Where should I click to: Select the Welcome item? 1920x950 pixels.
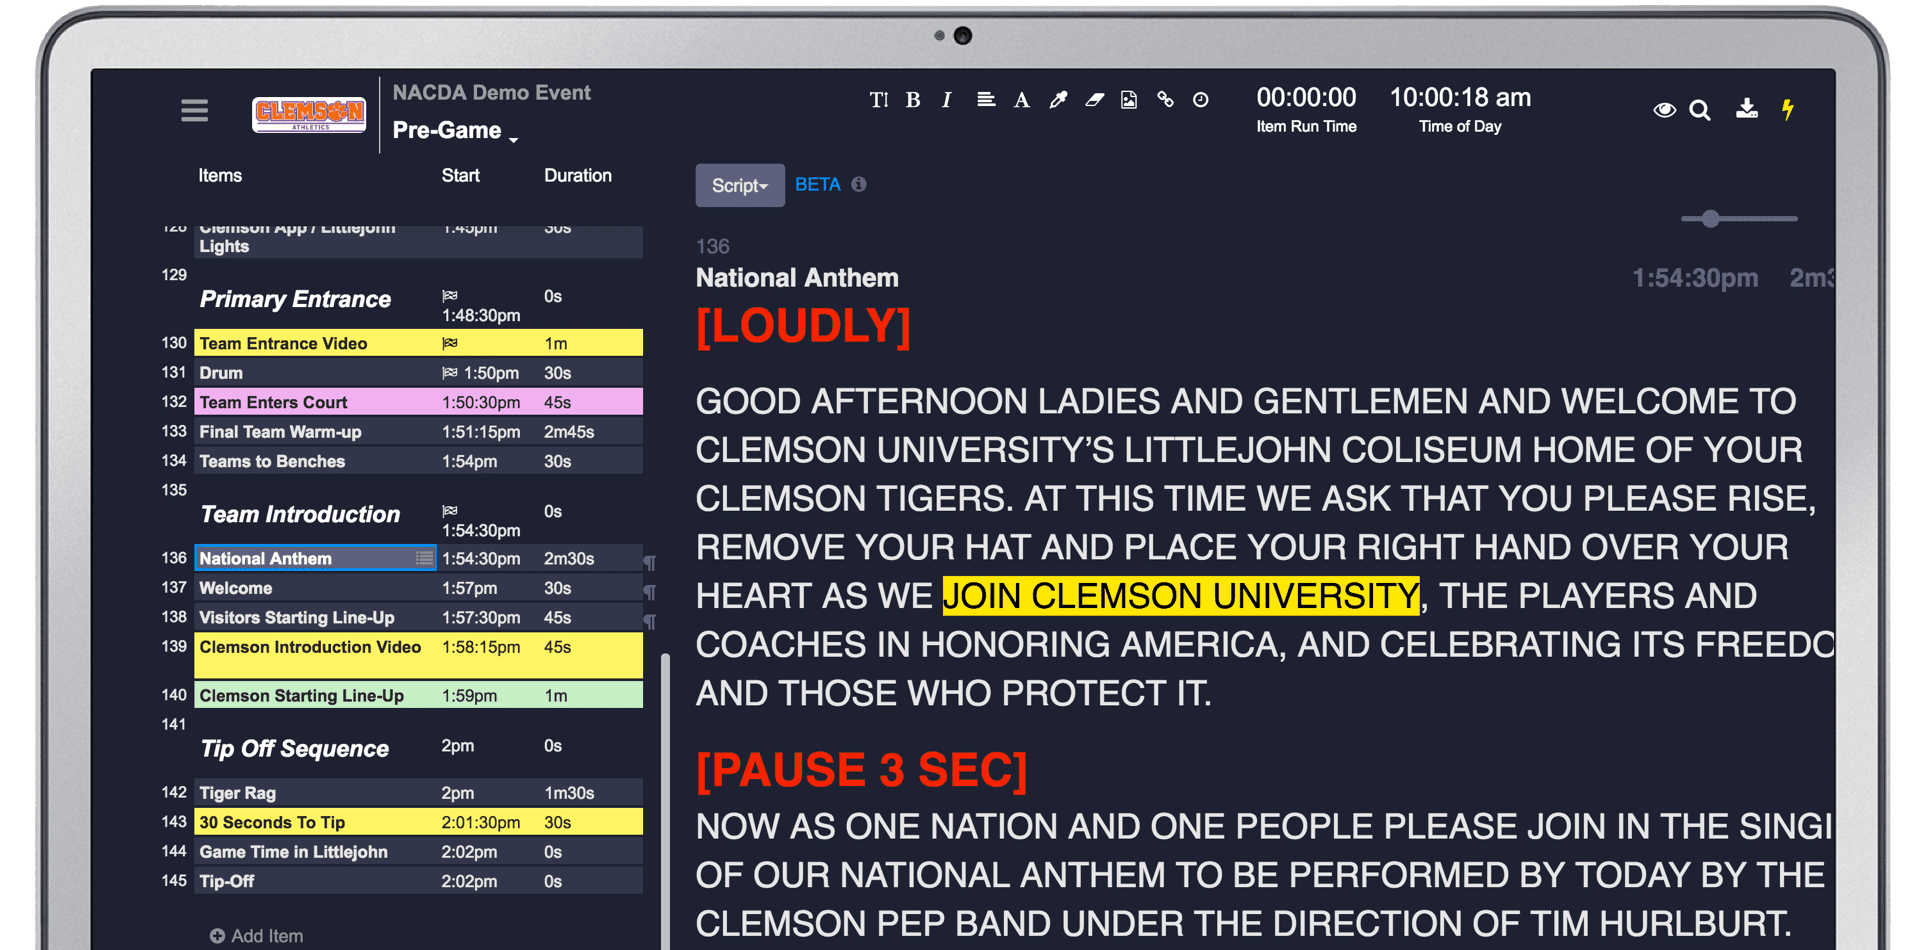point(418,588)
